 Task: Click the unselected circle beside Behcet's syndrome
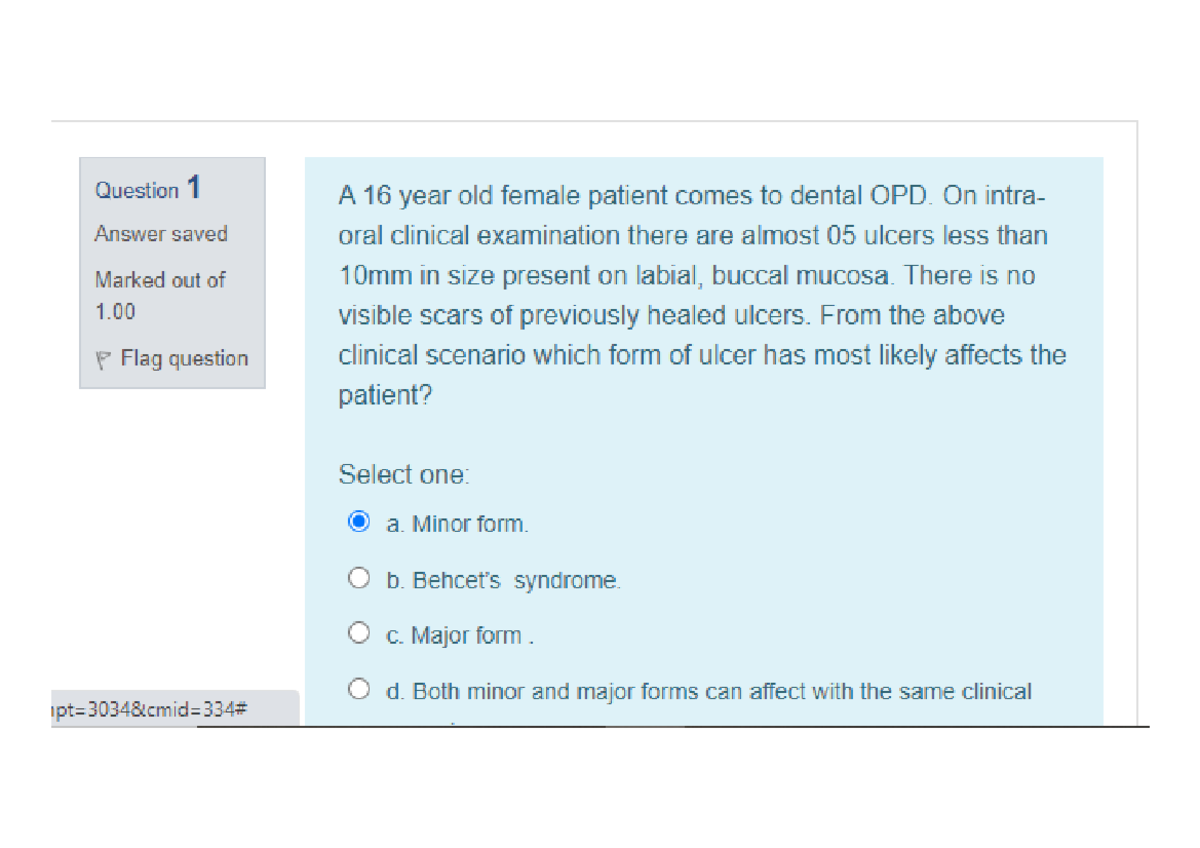click(359, 577)
